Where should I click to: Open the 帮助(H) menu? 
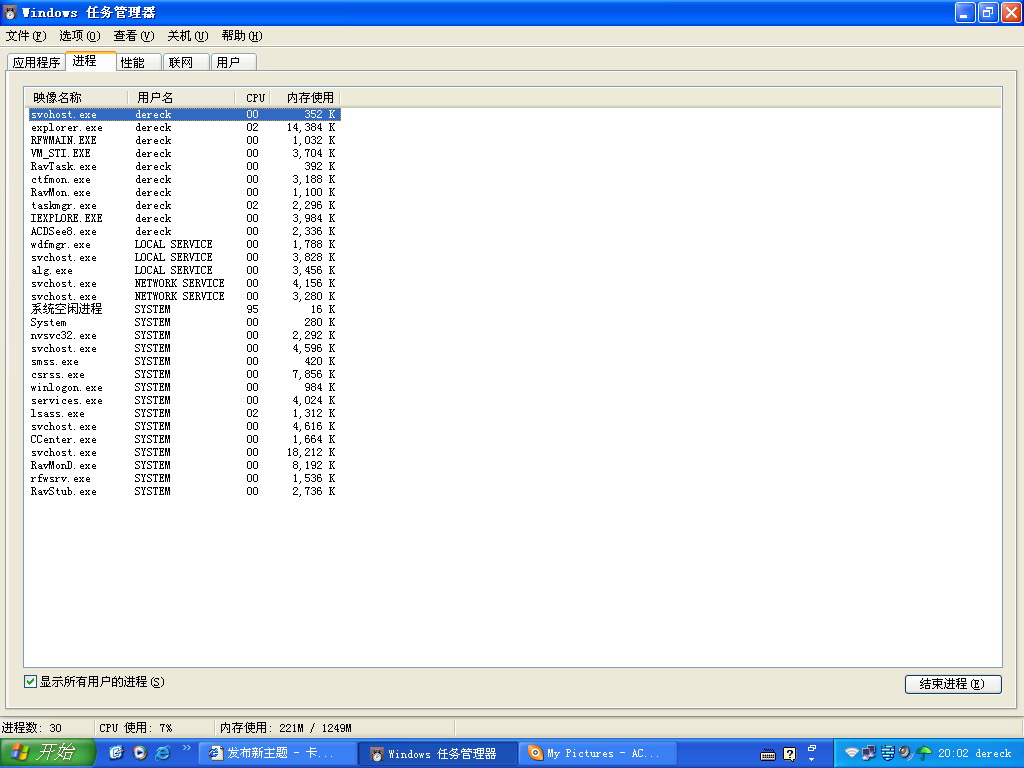point(242,36)
